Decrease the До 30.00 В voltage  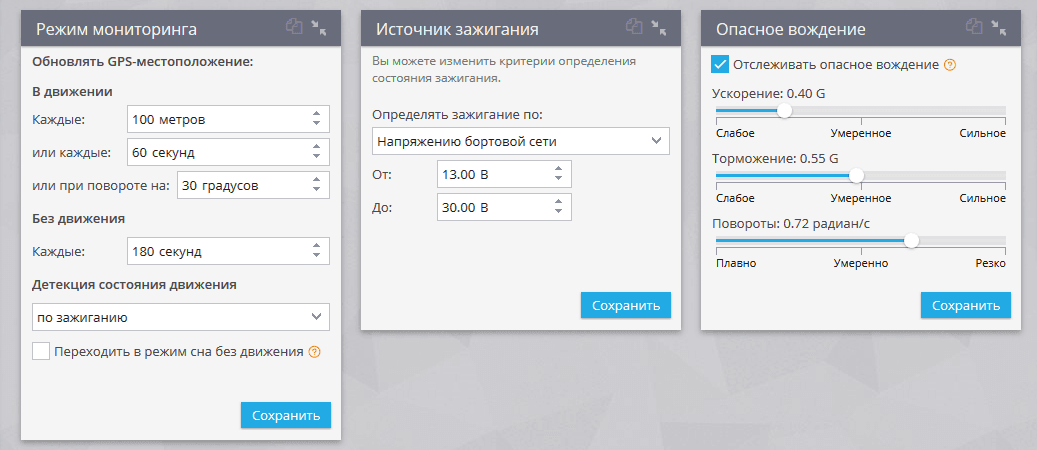[558, 212]
